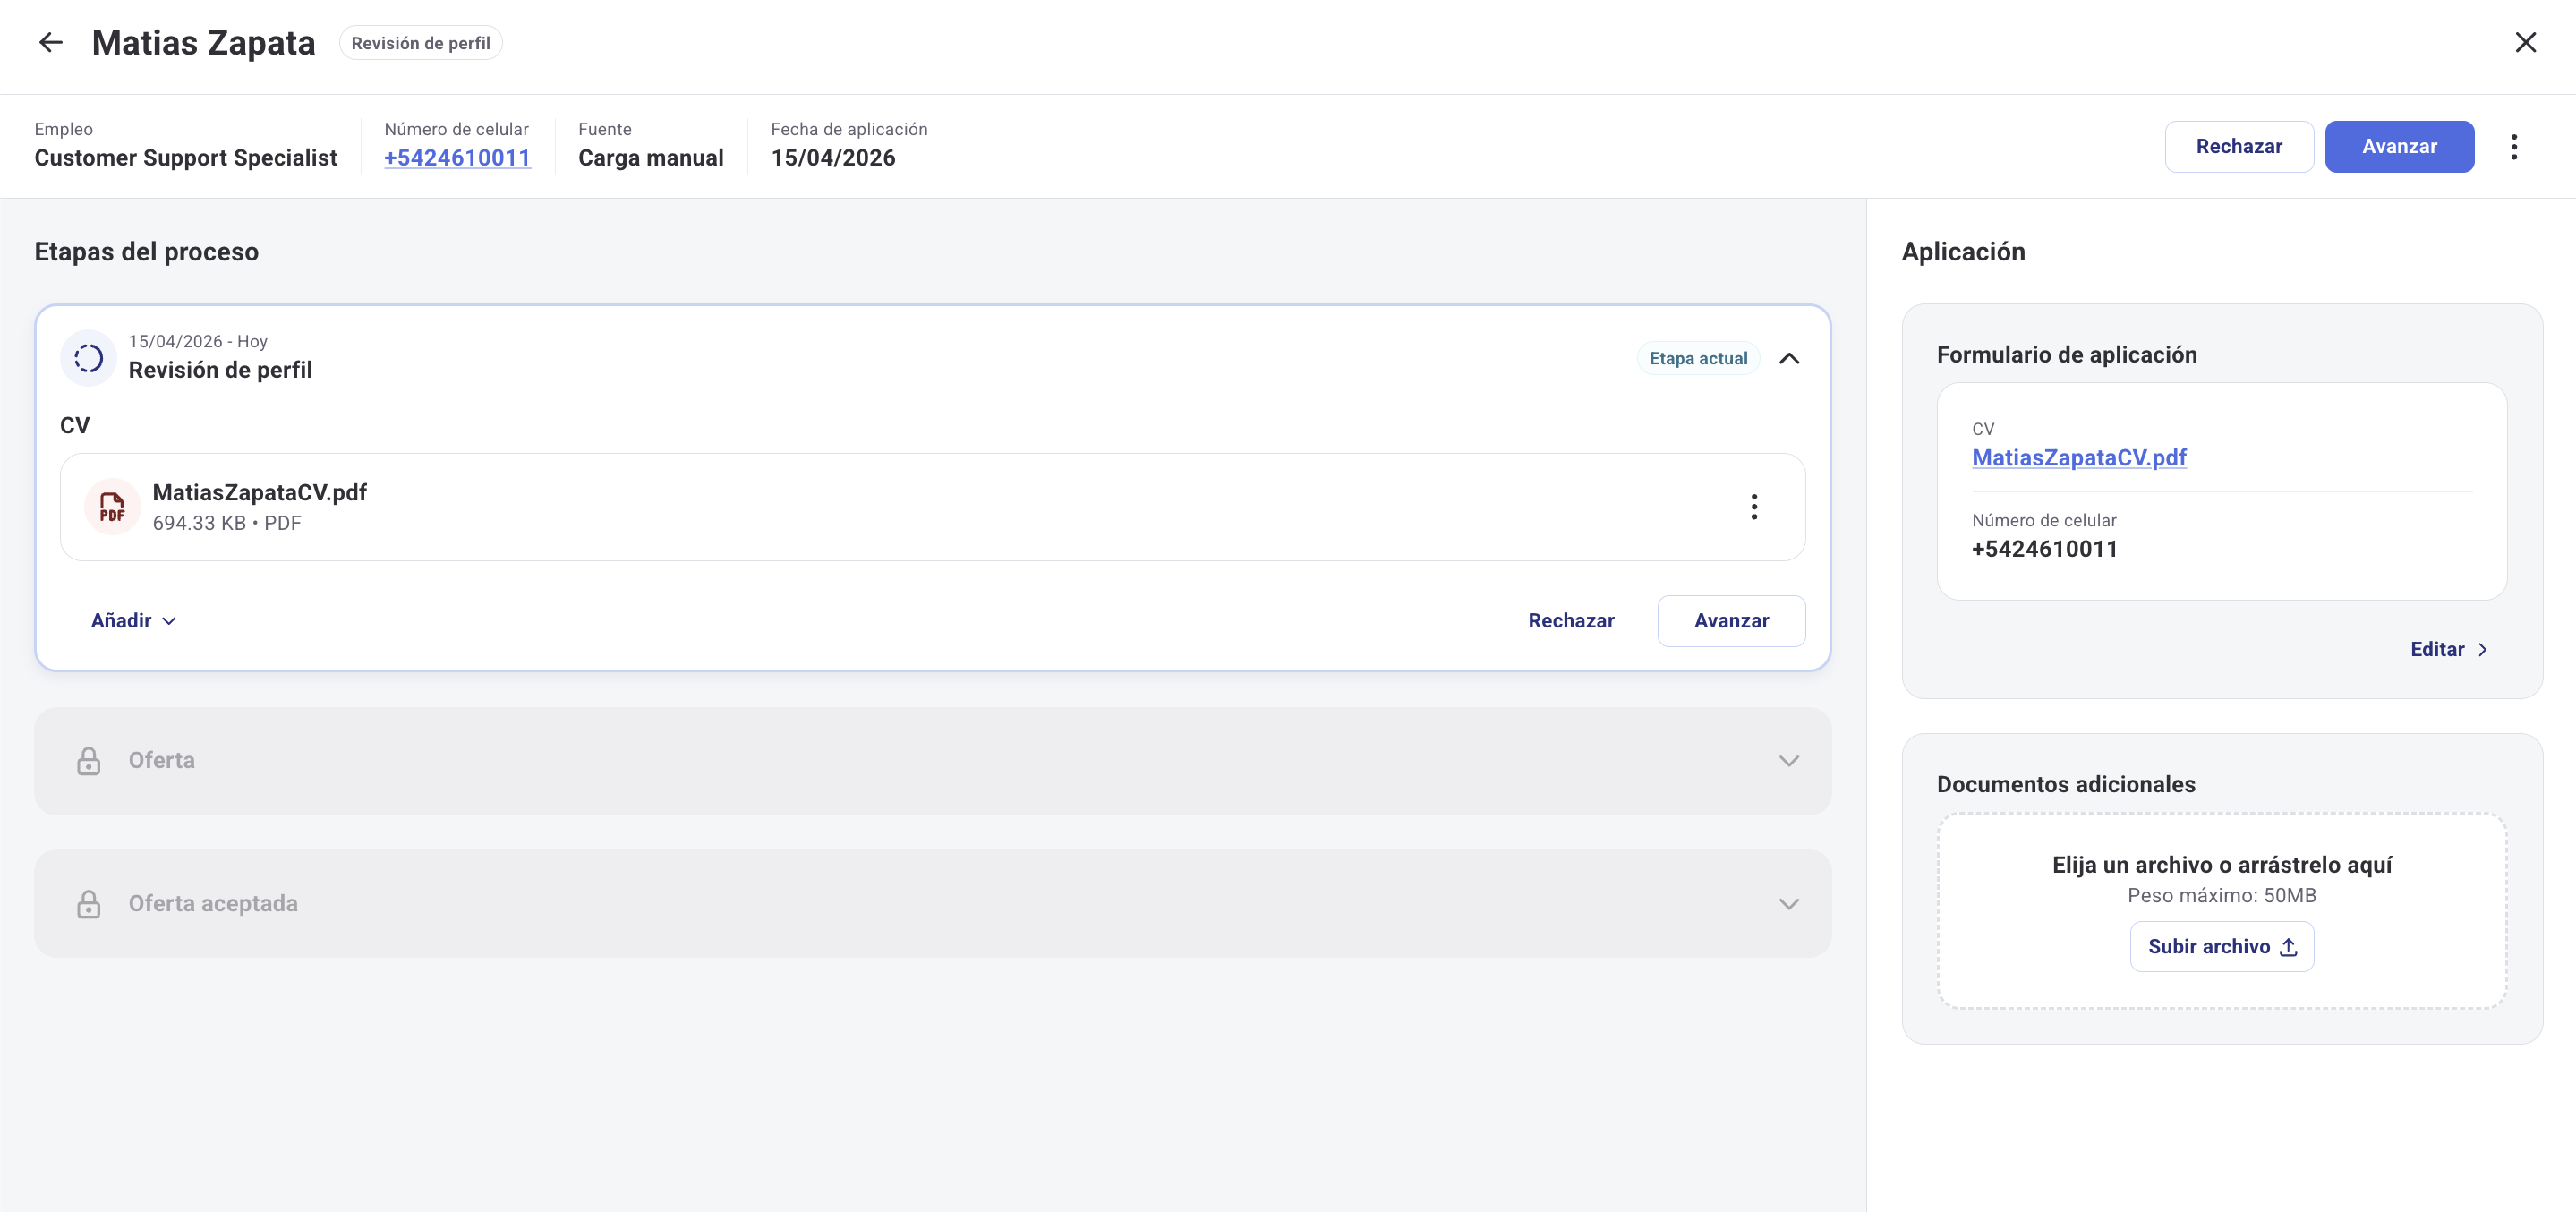The image size is (2576, 1212).
Task: Click the back arrow next to Matias Zapata
Action: pyautogui.click(x=50, y=42)
